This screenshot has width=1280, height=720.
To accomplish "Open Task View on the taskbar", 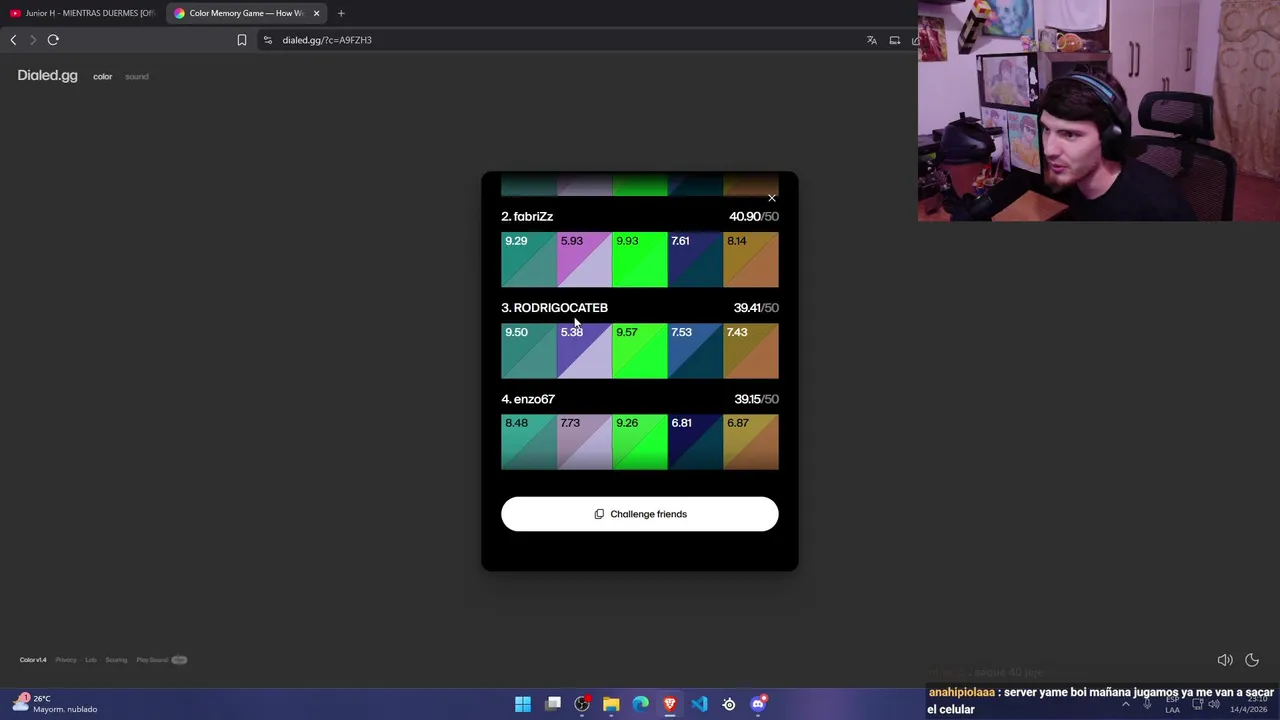I will (x=553, y=704).
